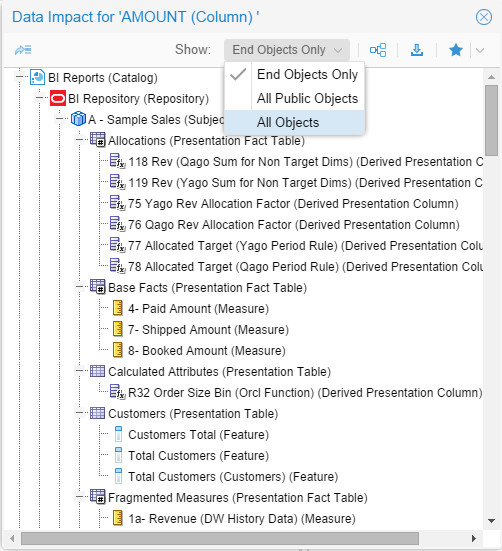Open the arrow menu beside the star
This screenshot has height=551, width=502.
click(480, 50)
